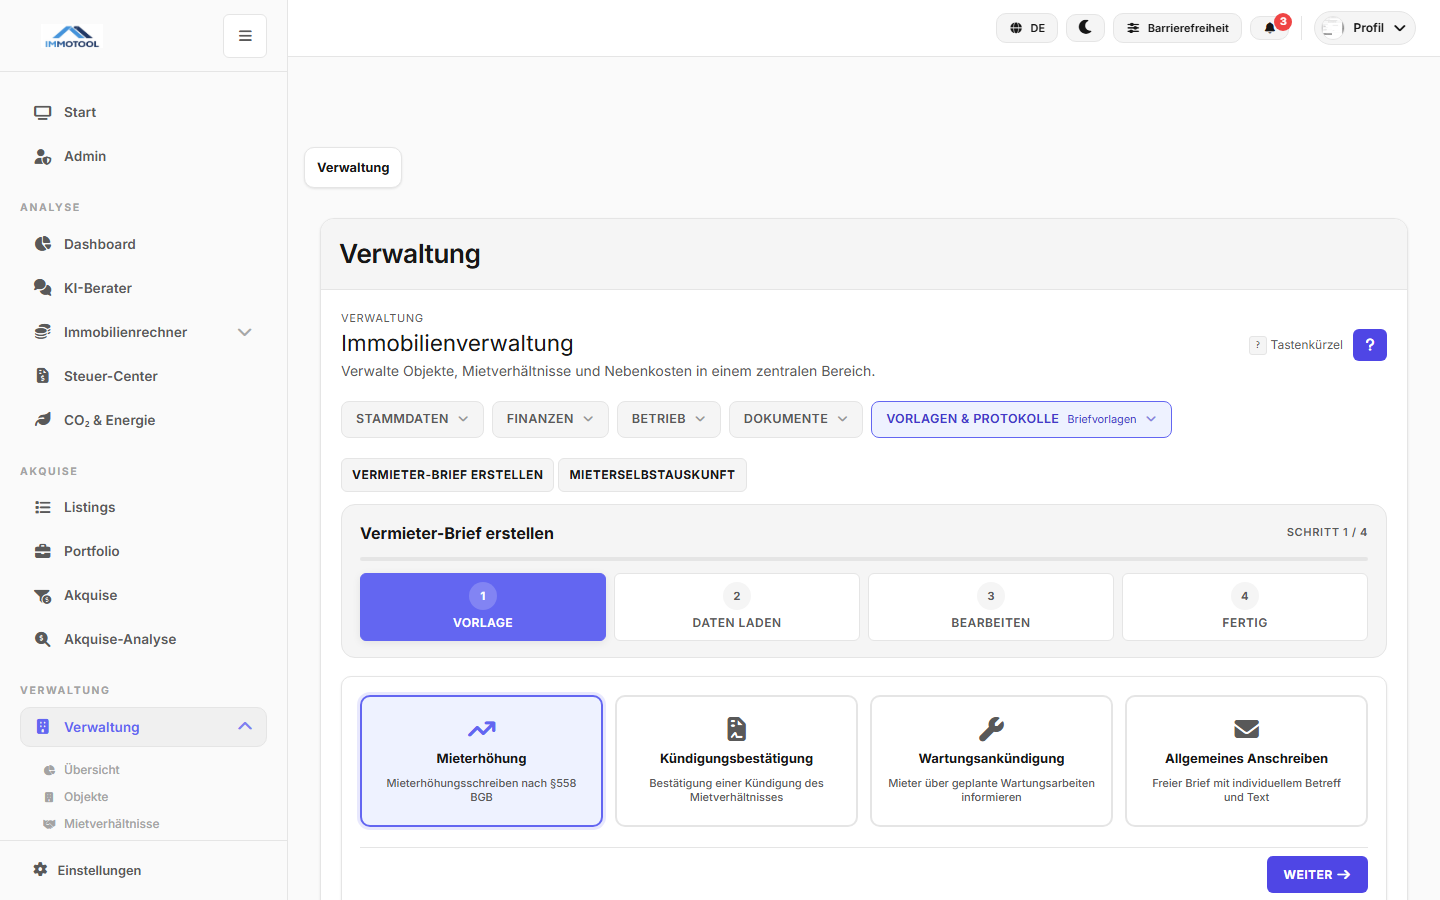Image resolution: width=1440 pixels, height=900 pixels.
Task: Switch to the Mieterselbstauskunft tab
Action: pyautogui.click(x=652, y=475)
